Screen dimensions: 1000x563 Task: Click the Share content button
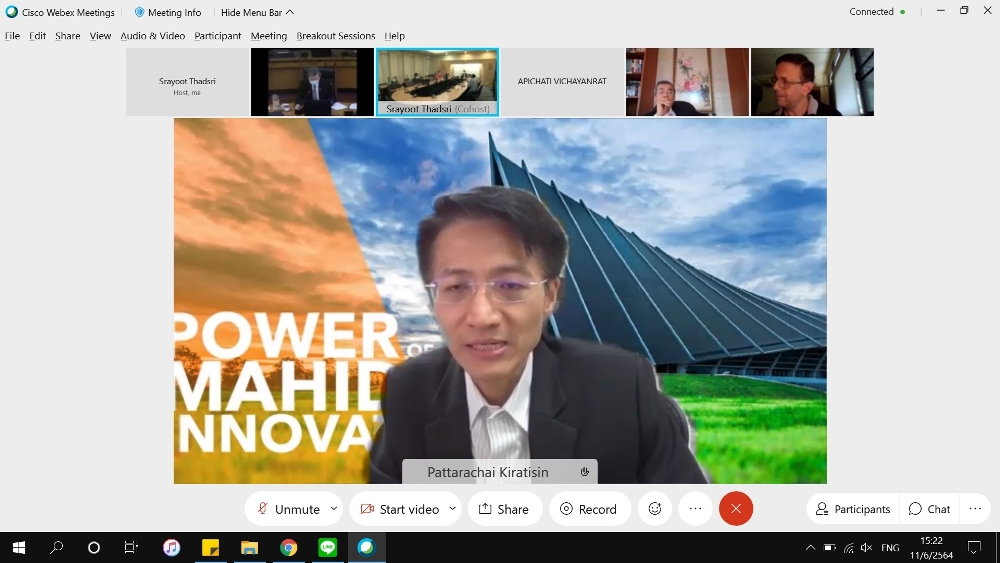503,509
